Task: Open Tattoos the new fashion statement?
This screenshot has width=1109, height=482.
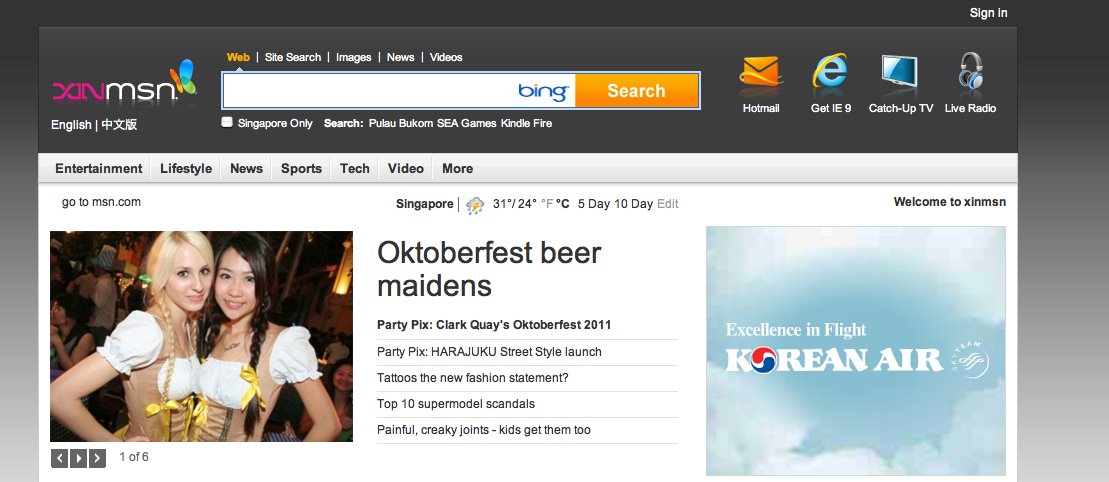Action: tap(472, 378)
